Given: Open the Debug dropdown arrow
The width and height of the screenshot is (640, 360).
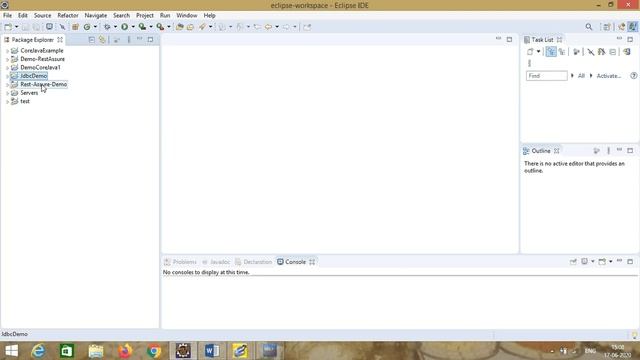Looking at the screenshot, I should (x=115, y=27).
